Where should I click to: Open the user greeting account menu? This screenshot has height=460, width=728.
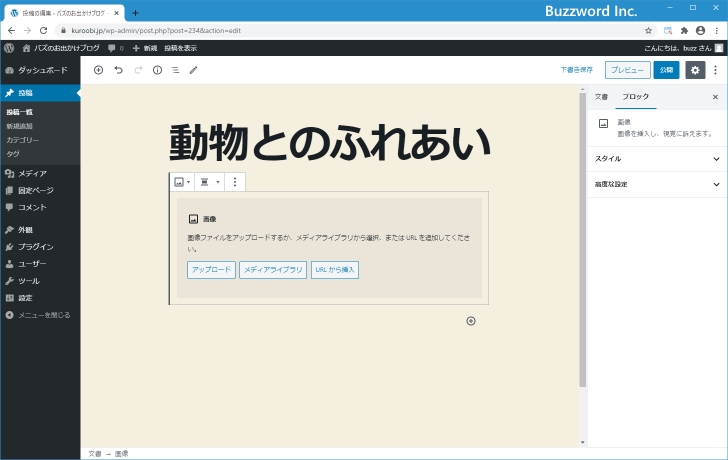point(683,48)
